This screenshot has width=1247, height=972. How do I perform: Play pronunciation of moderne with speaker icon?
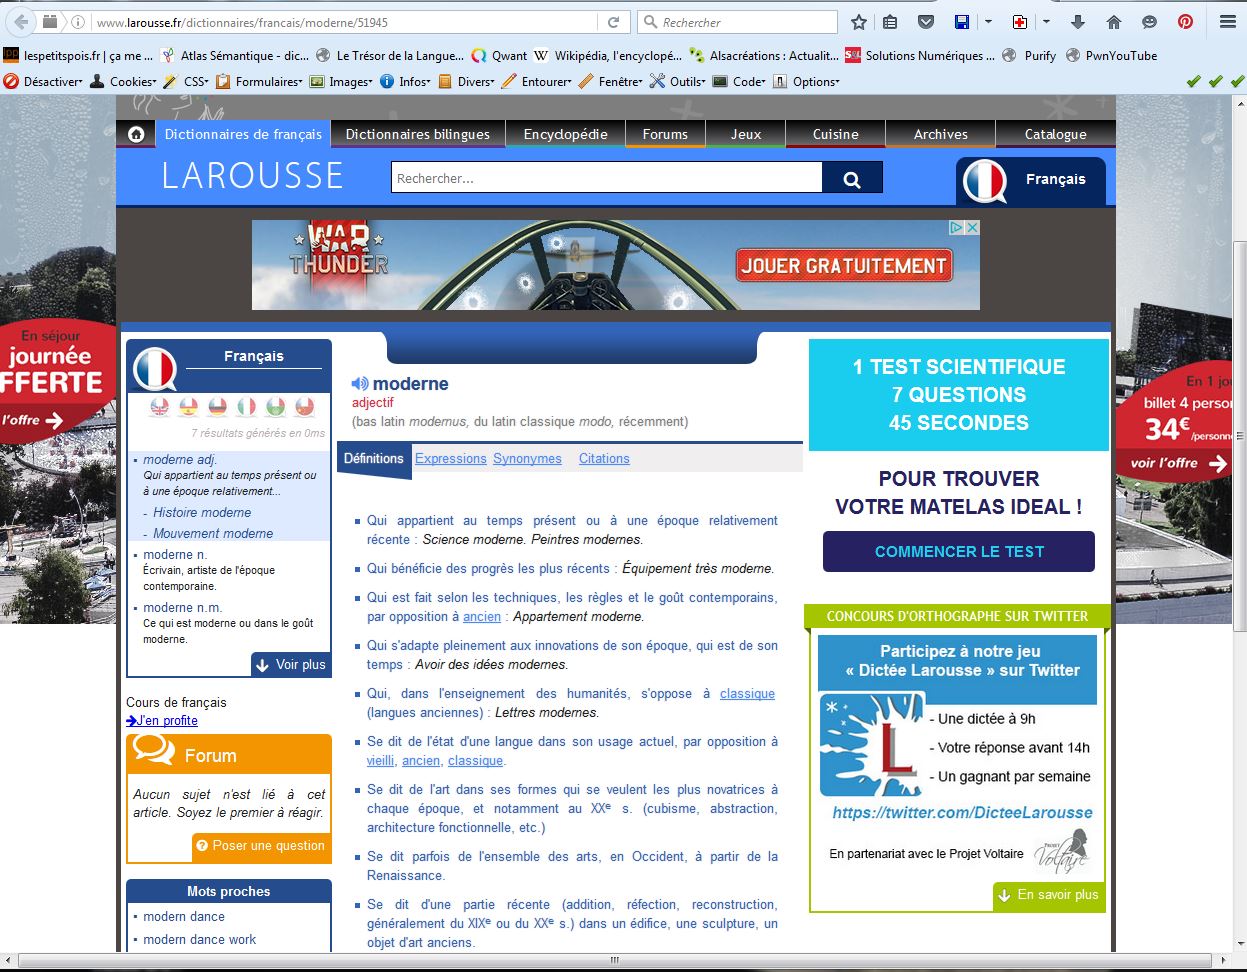[x=360, y=384]
